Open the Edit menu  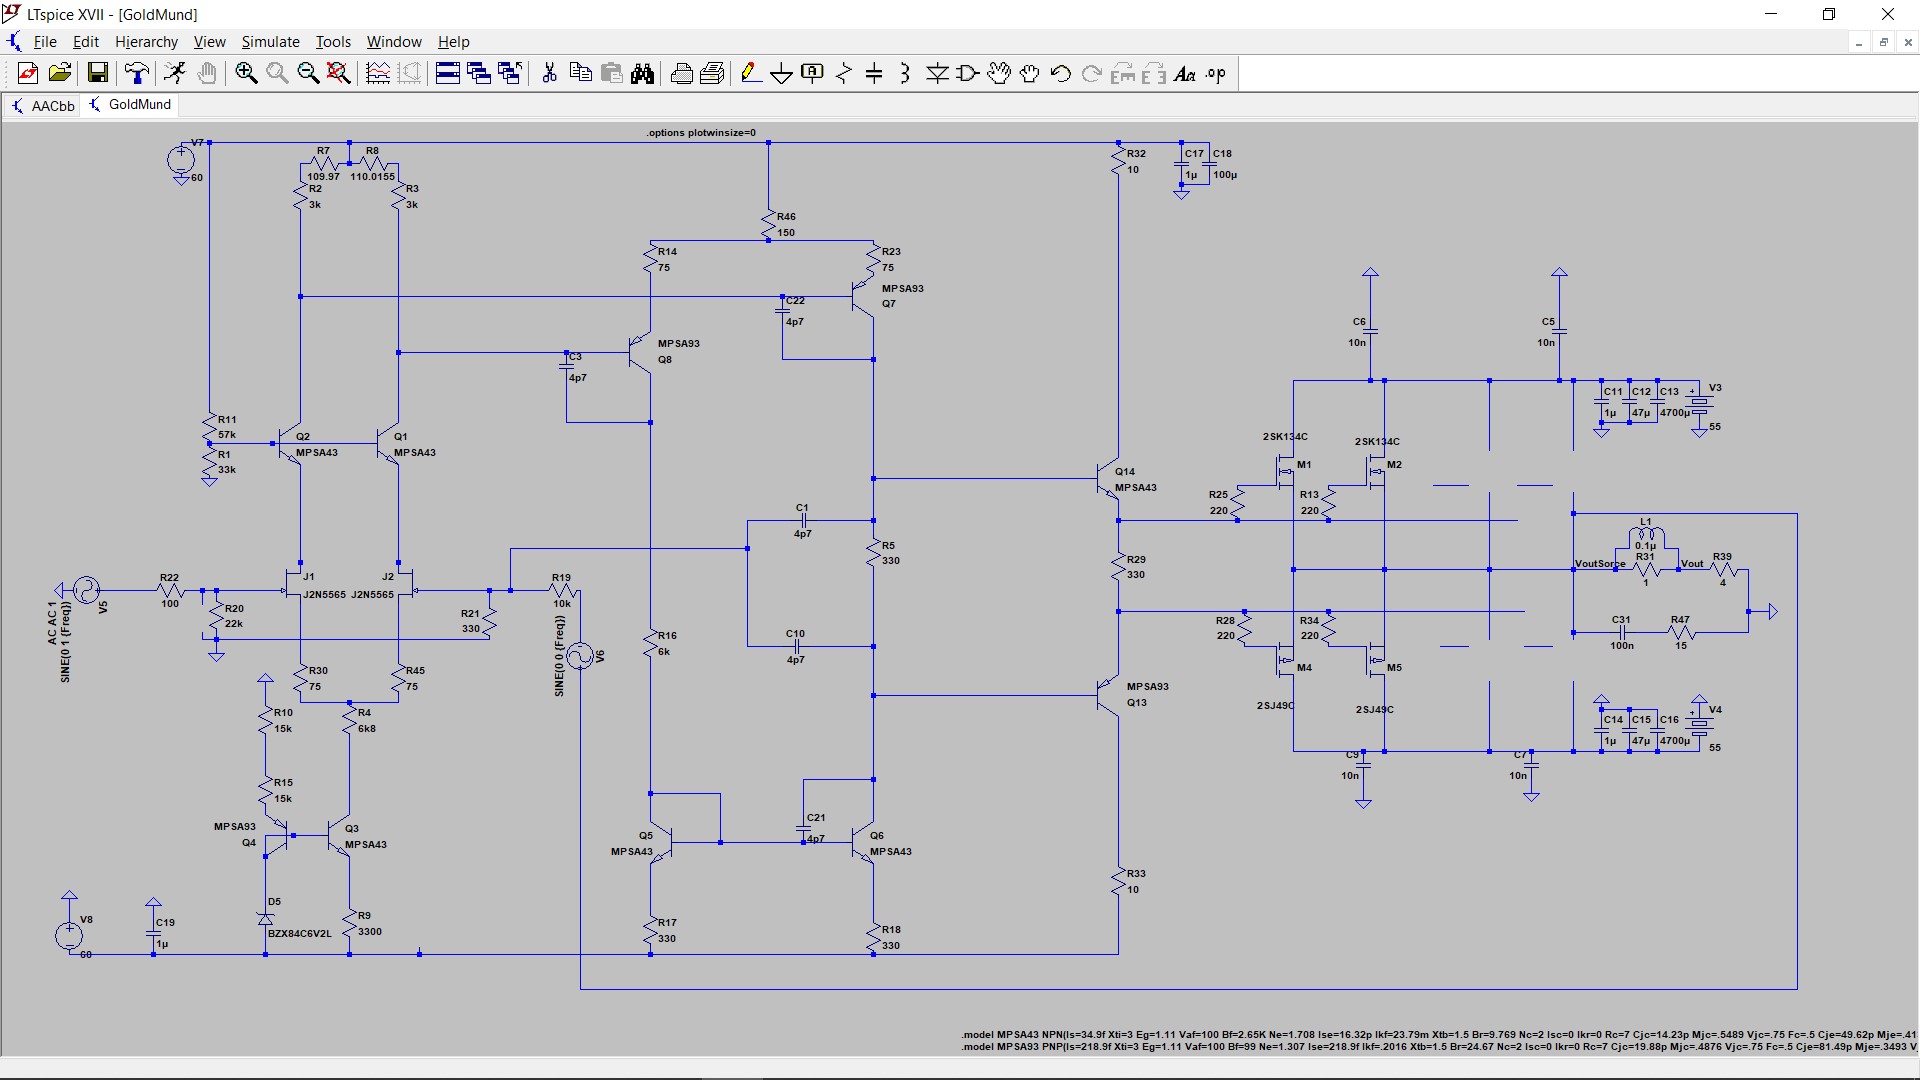point(86,42)
